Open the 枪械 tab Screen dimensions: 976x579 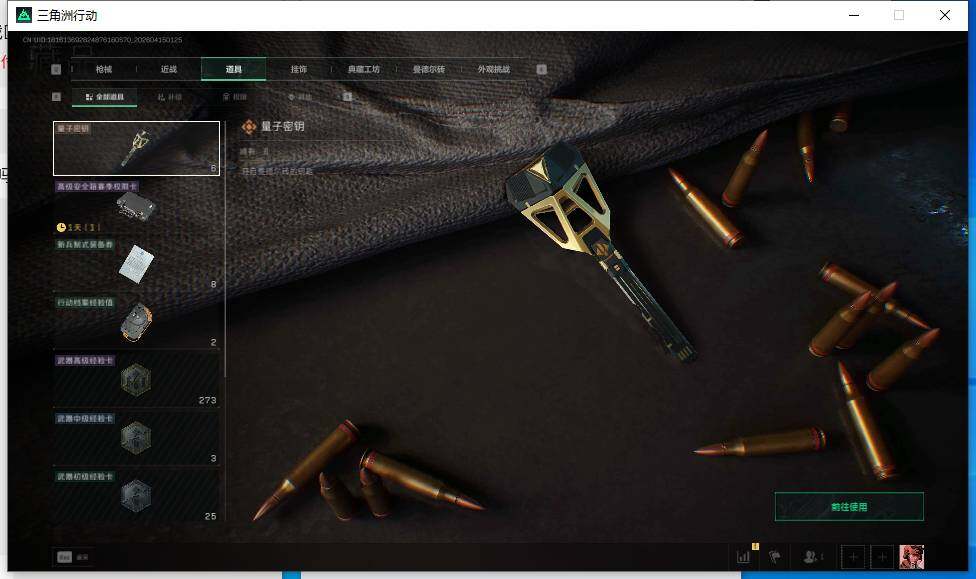pyautogui.click(x=104, y=69)
